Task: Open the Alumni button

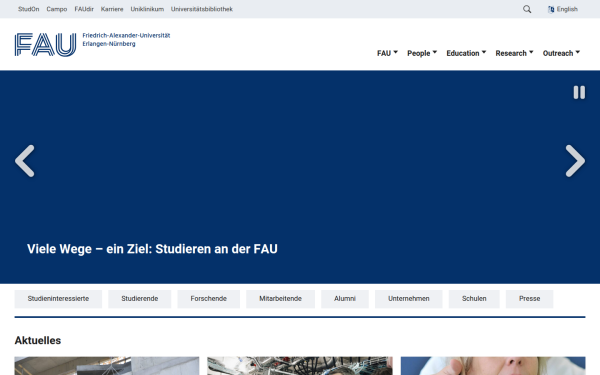Action: [345, 299]
